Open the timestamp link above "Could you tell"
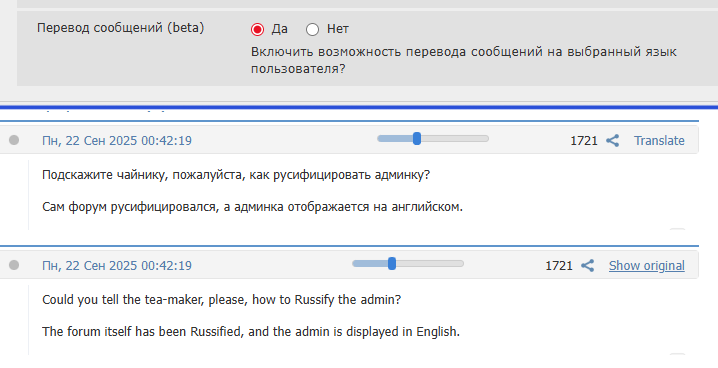This screenshot has height=368, width=718. tap(117, 265)
